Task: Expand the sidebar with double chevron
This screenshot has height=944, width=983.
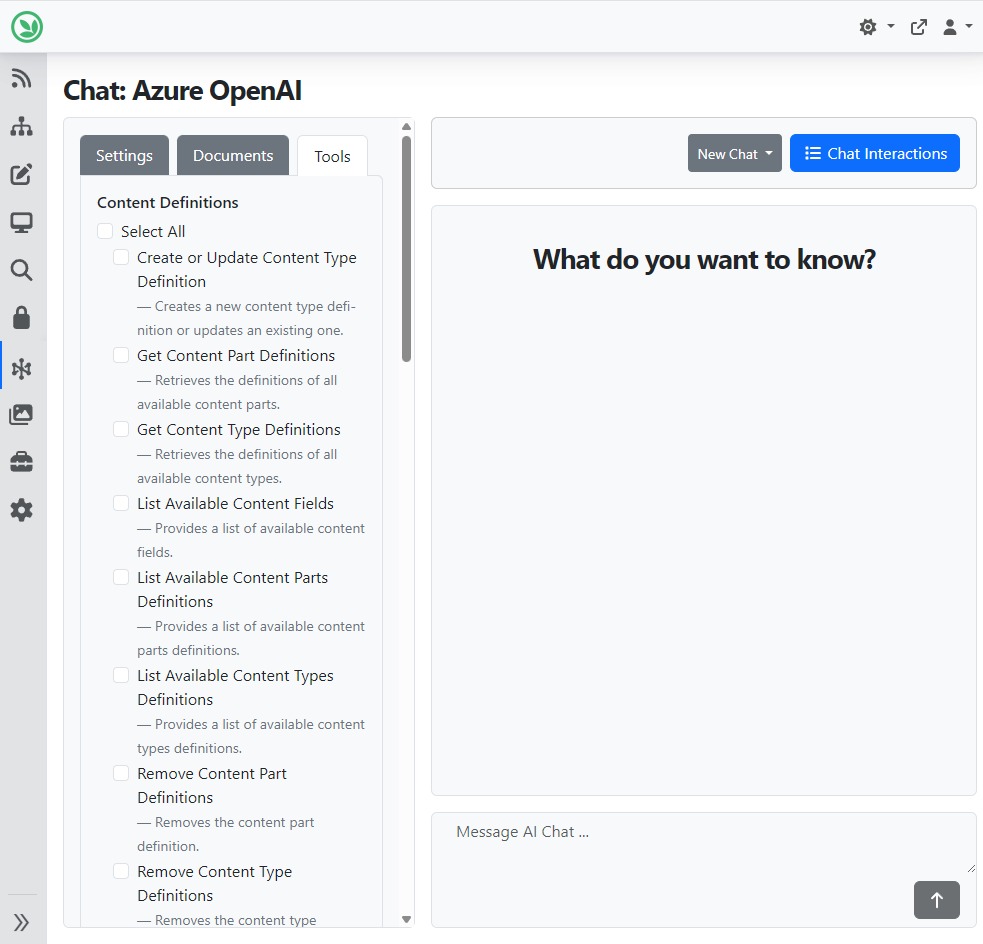Action: pos(21,923)
